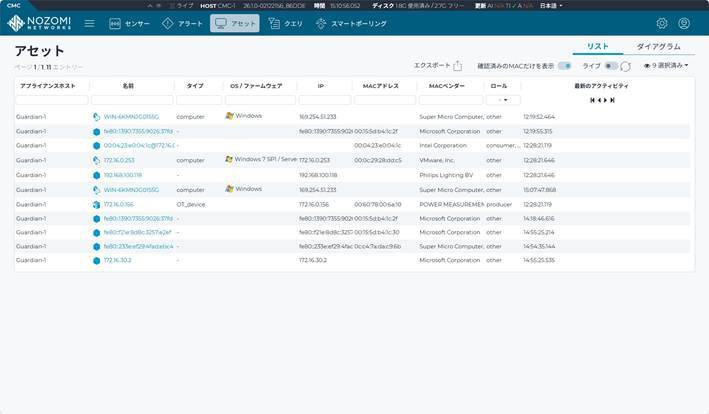Toggle the ライブ (Live) switch
The width and height of the screenshot is (709, 414).
(611, 66)
